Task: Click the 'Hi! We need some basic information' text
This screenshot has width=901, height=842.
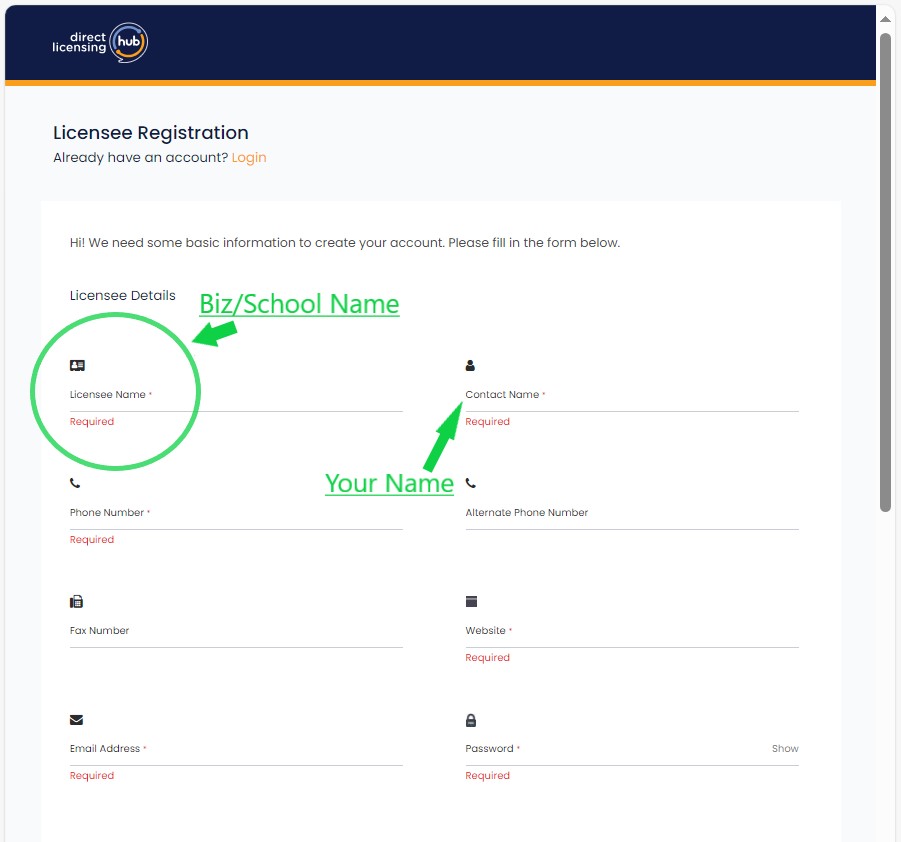Action: [x=345, y=243]
